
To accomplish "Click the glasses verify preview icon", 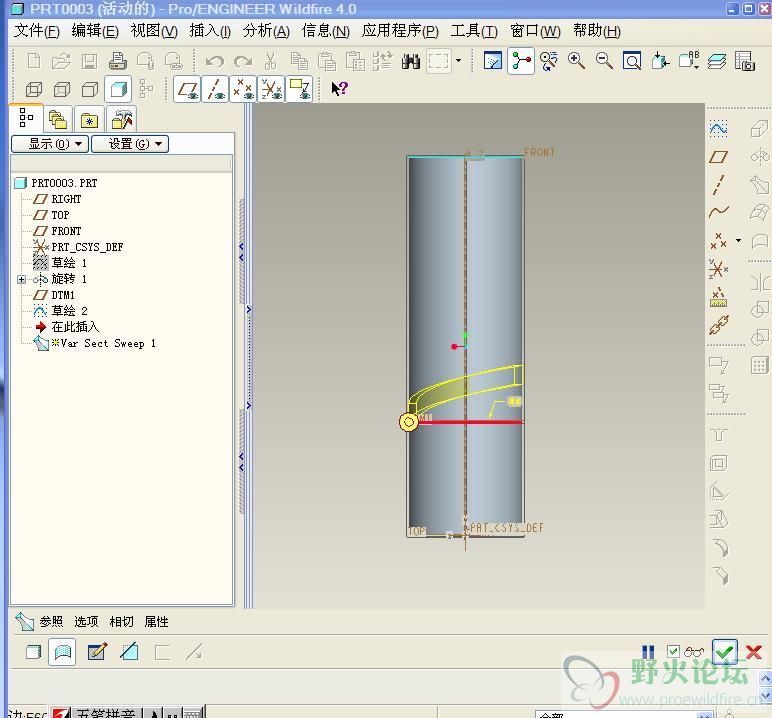I will [x=694, y=652].
